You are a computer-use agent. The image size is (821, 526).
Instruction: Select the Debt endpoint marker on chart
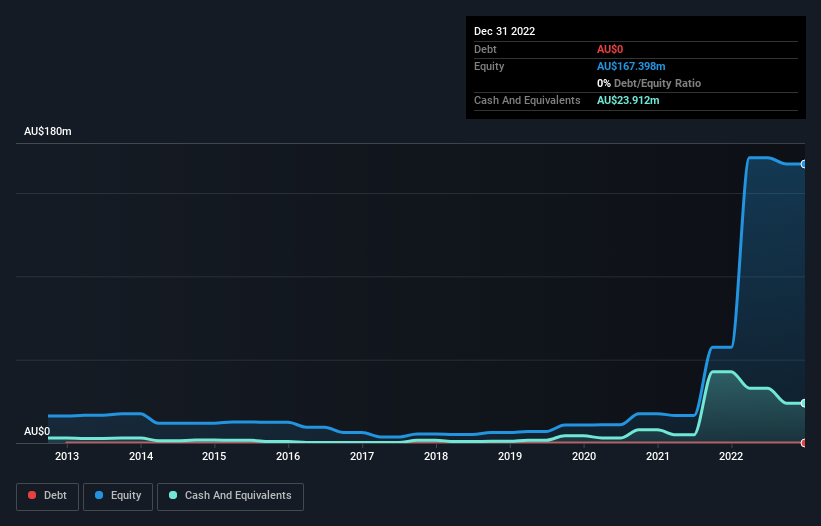click(804, 443)
